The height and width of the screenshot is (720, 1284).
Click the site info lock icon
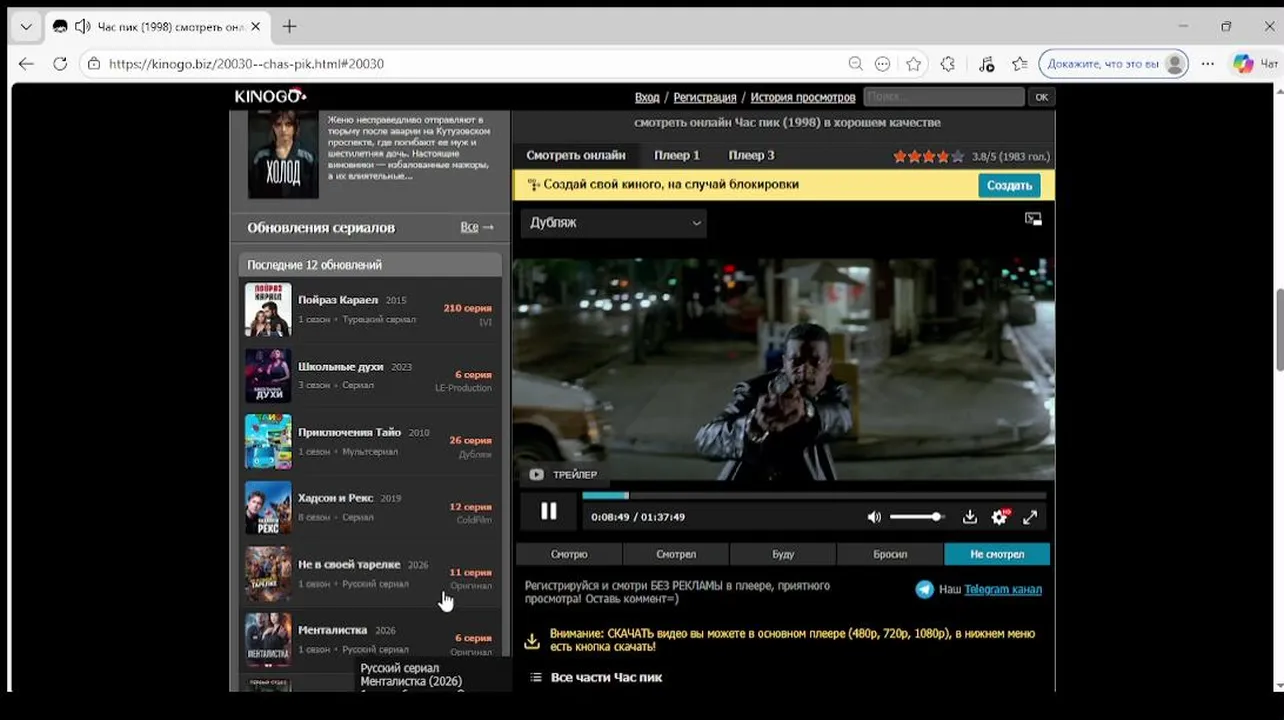(x=94, y=63)
